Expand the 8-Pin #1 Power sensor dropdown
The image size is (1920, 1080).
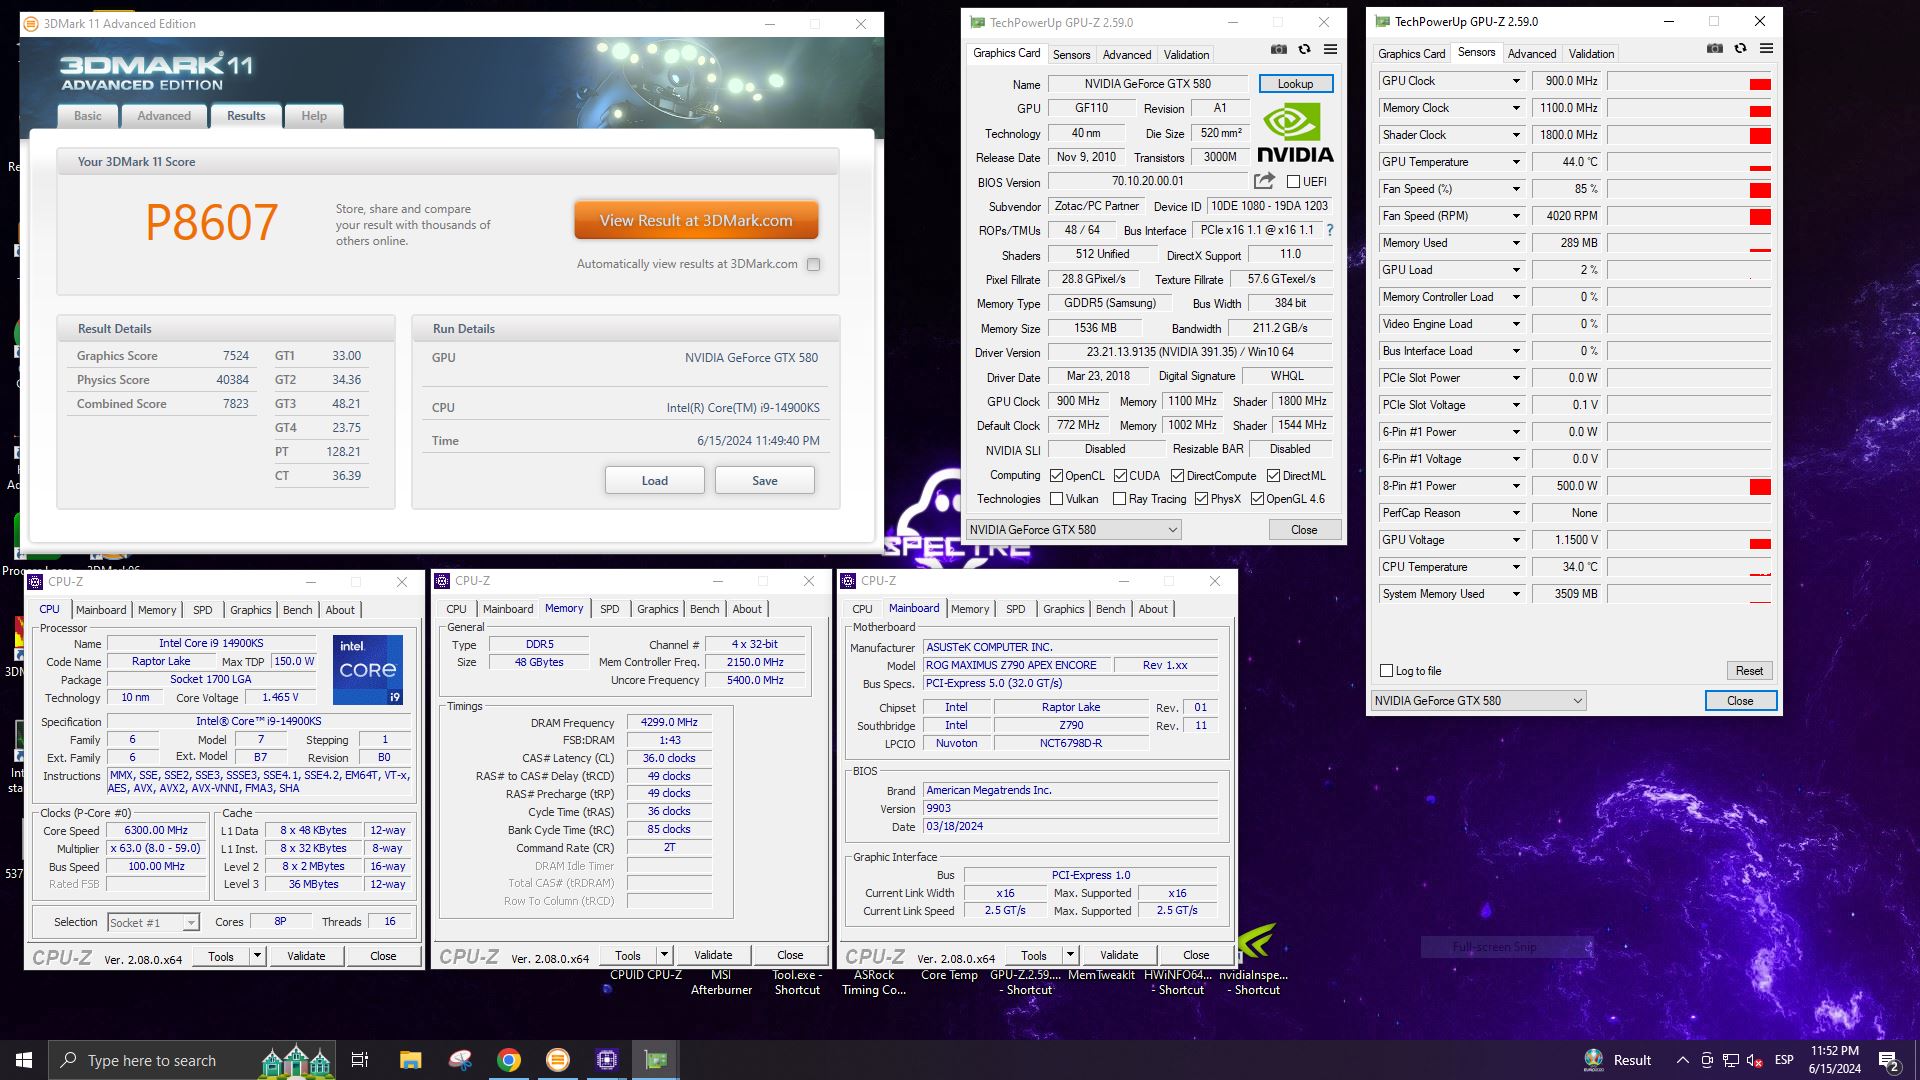tap(1516, 486)
